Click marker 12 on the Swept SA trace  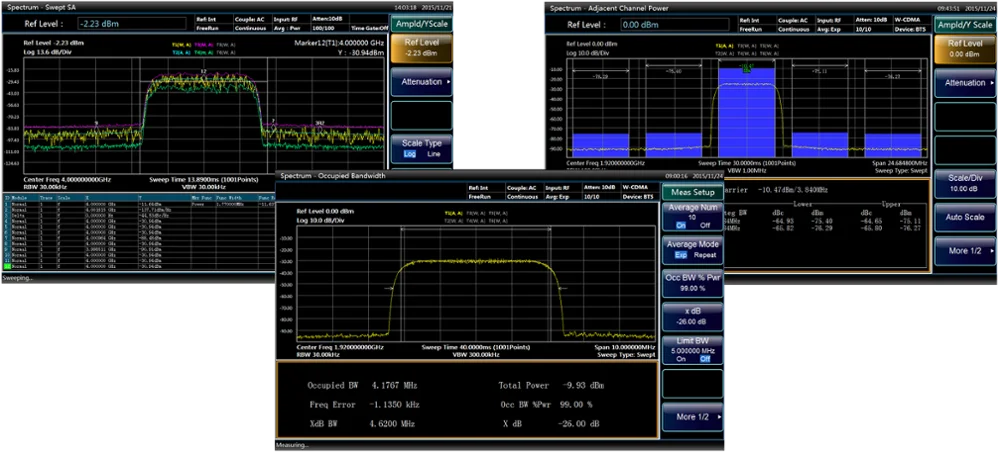tap(203, 73)
